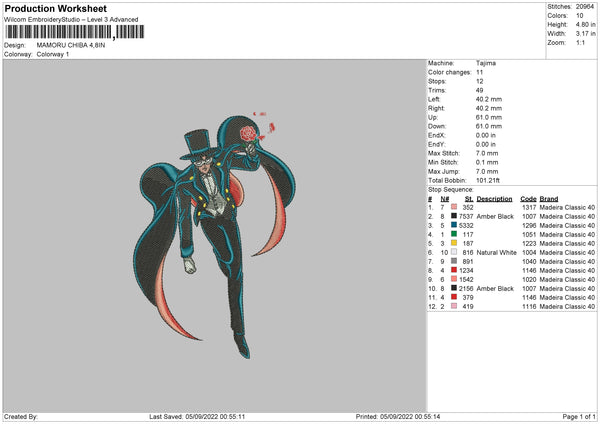Click the red swatch in the 379-stitch row
This screenshot has height=424, width=600.
454,297
